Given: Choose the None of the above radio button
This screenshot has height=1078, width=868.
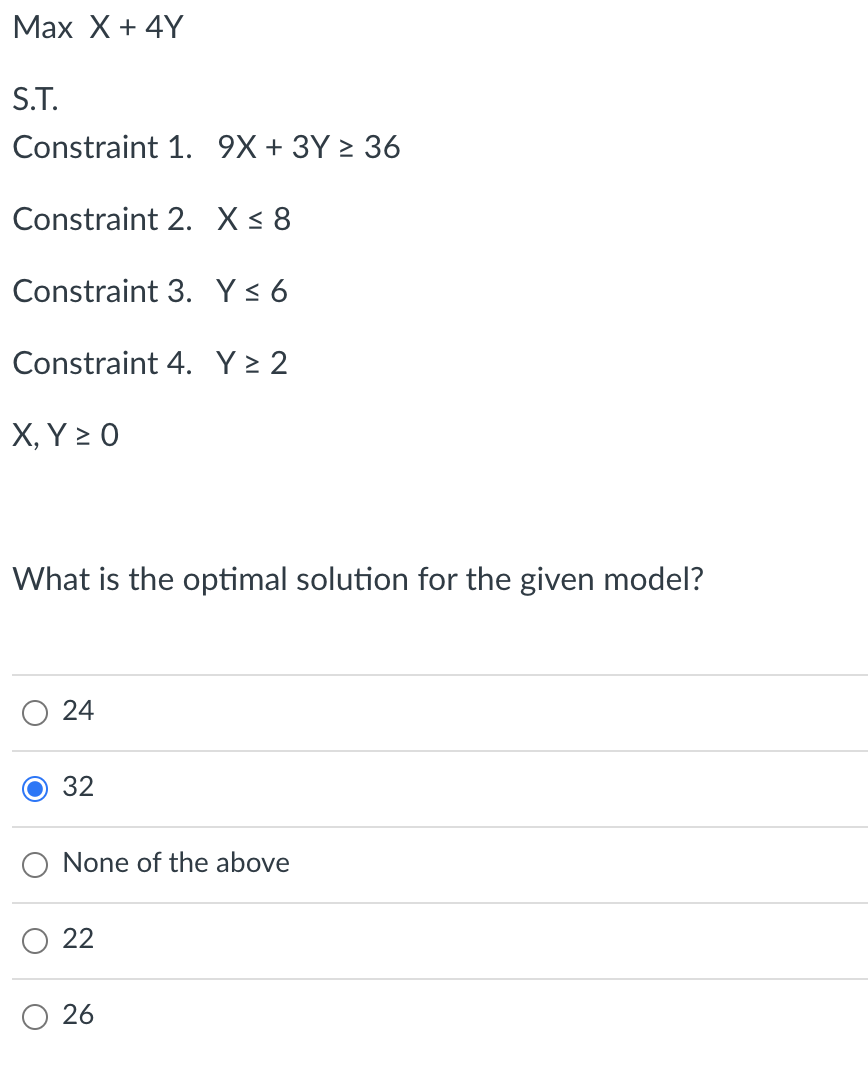Looking at the screenshot, I should [35, 865].
